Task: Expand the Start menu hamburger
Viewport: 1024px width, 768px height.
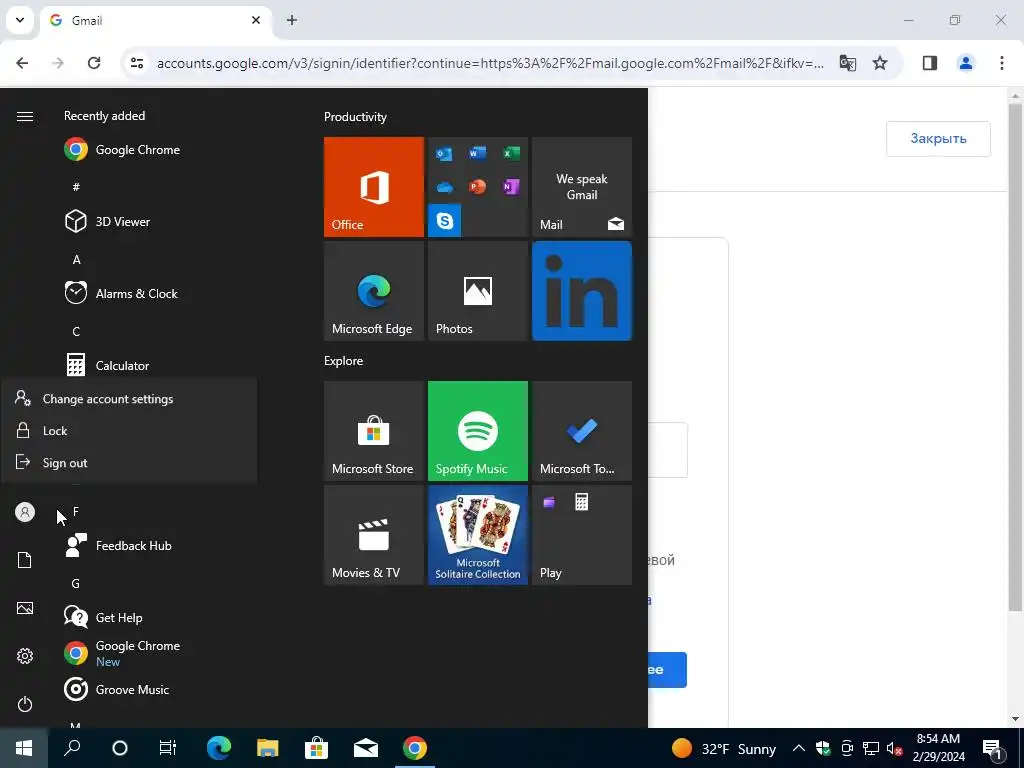Action: (x=25, y=116)
